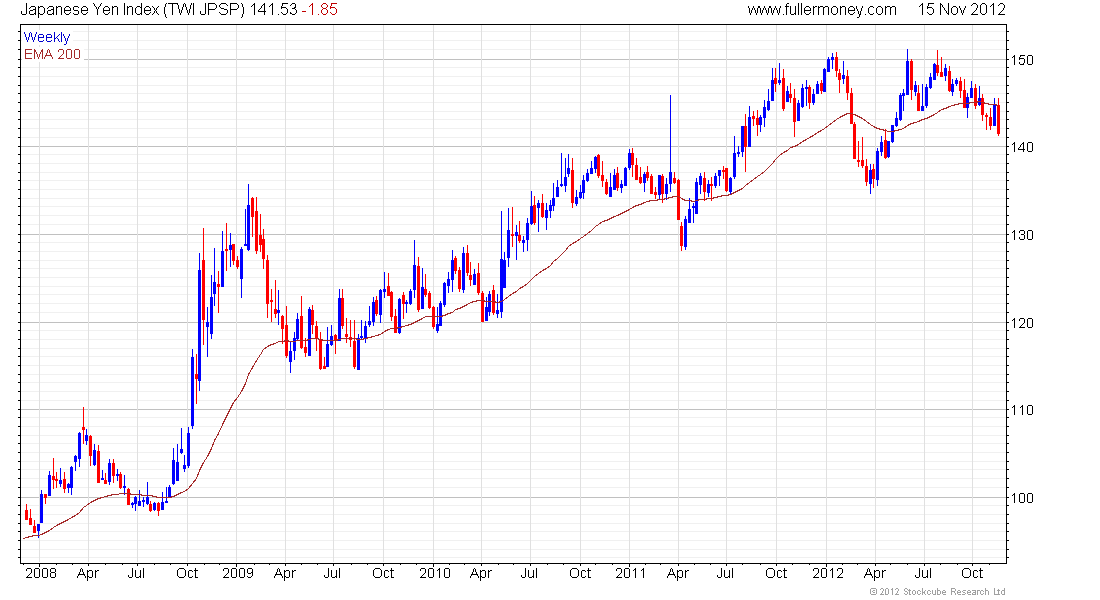Click x-axis year label 2009
Screen dimensions: 1100x600
pos(238,573)
